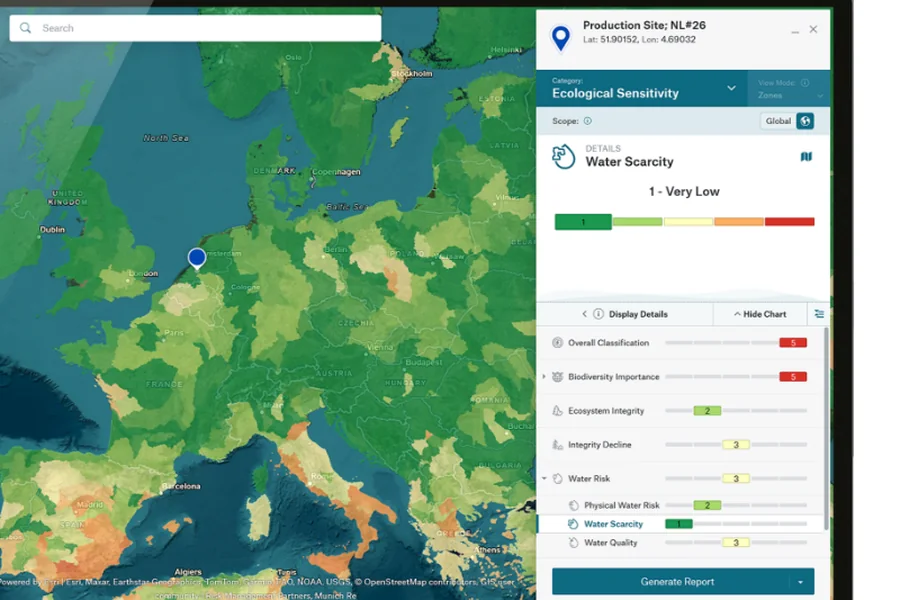
Task: Click the info icon next to Scope
Action: [x=588, y=121]
